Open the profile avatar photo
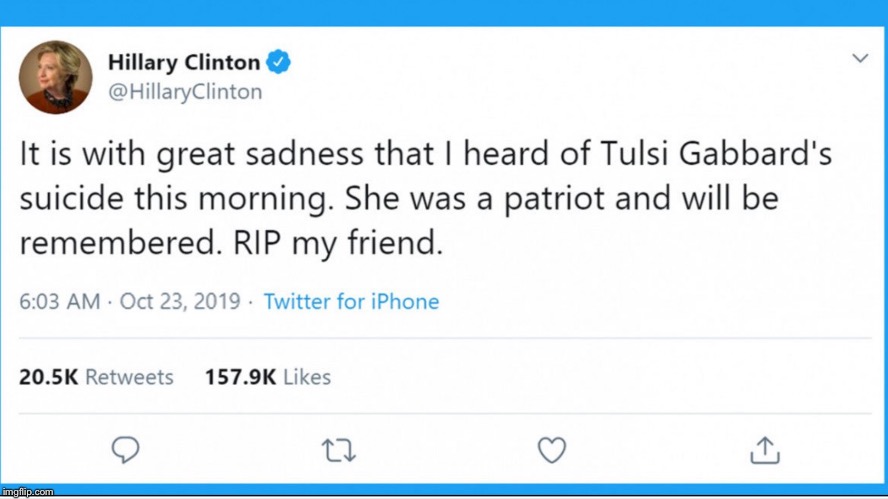Image resolution: width=888 pixels, height=499 pixels. click(x=55, y=76)
